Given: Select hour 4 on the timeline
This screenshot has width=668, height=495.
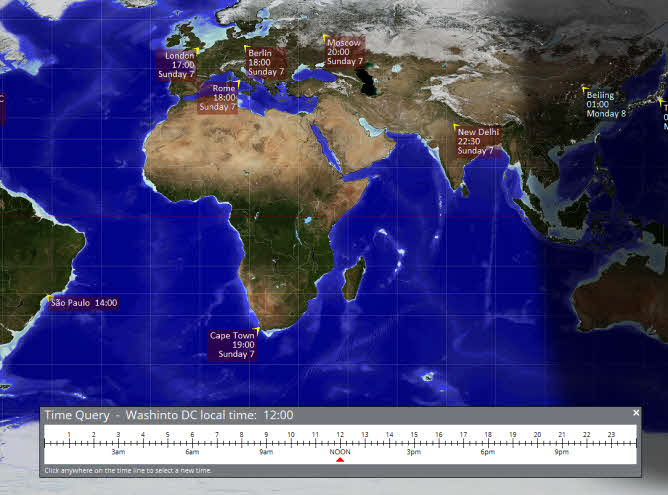Looking at the screenshot, I should (143, 435).
